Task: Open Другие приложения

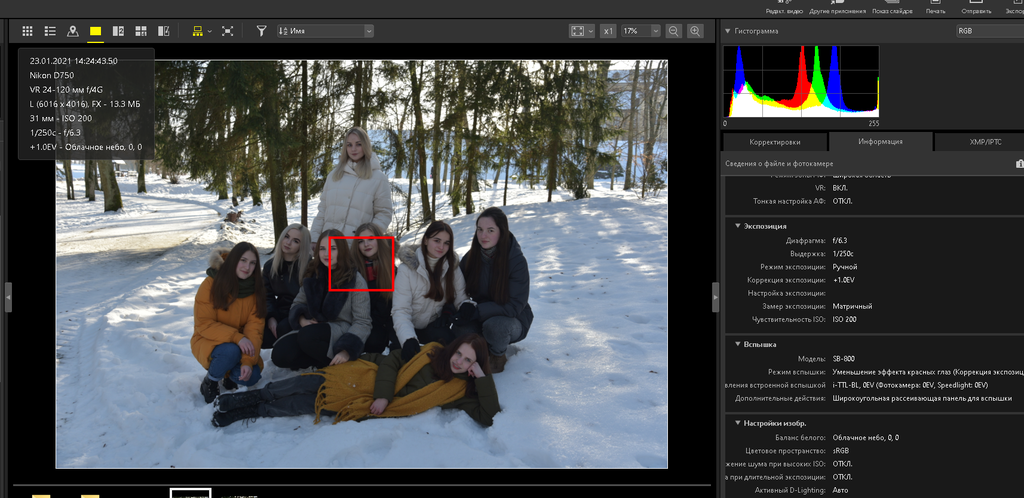Action: pyautogui.click(x=837, y=7)
